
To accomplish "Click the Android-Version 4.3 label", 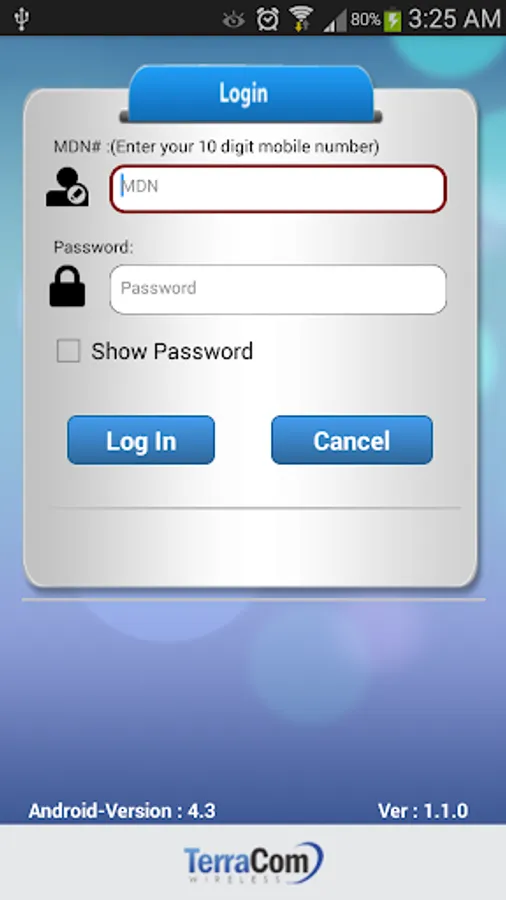I will 122,810.
